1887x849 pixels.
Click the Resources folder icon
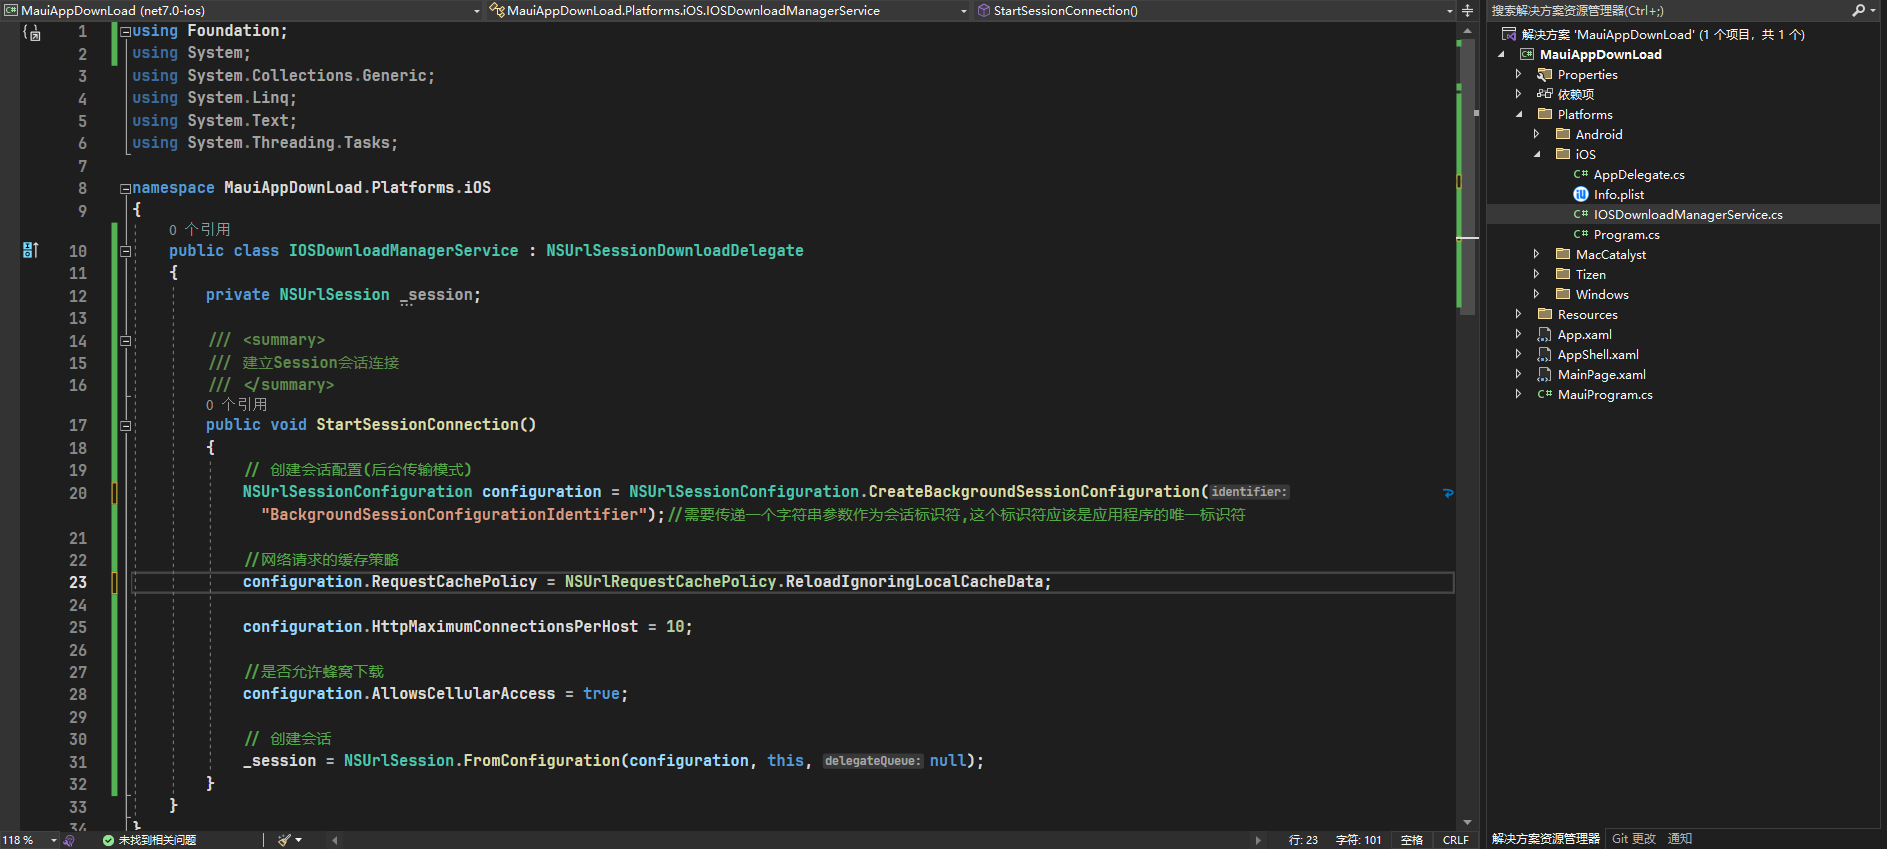pyautogui.click(x=1545, y=314)
